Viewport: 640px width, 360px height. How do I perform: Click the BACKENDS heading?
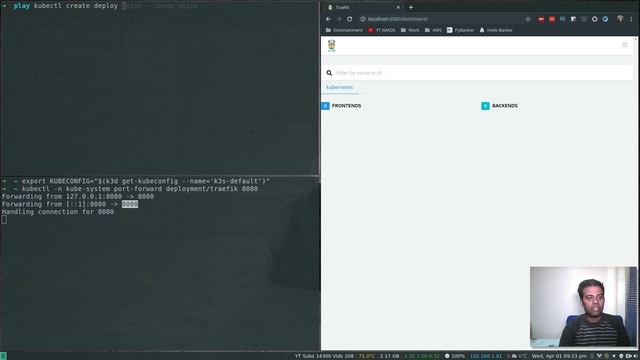click(505, 106)
